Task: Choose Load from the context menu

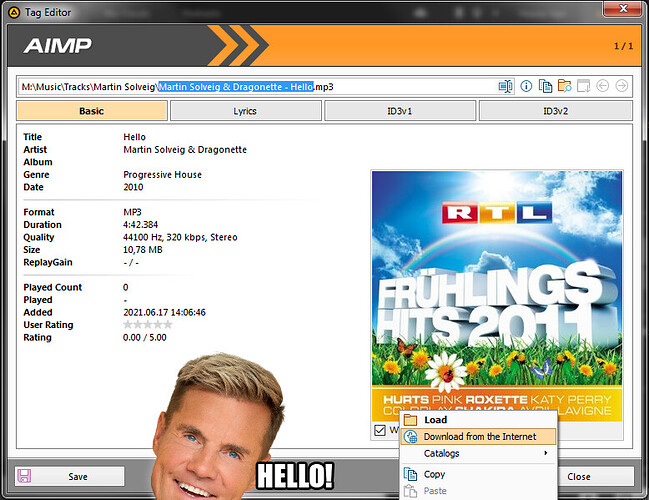Action: (x=478, y=420)
